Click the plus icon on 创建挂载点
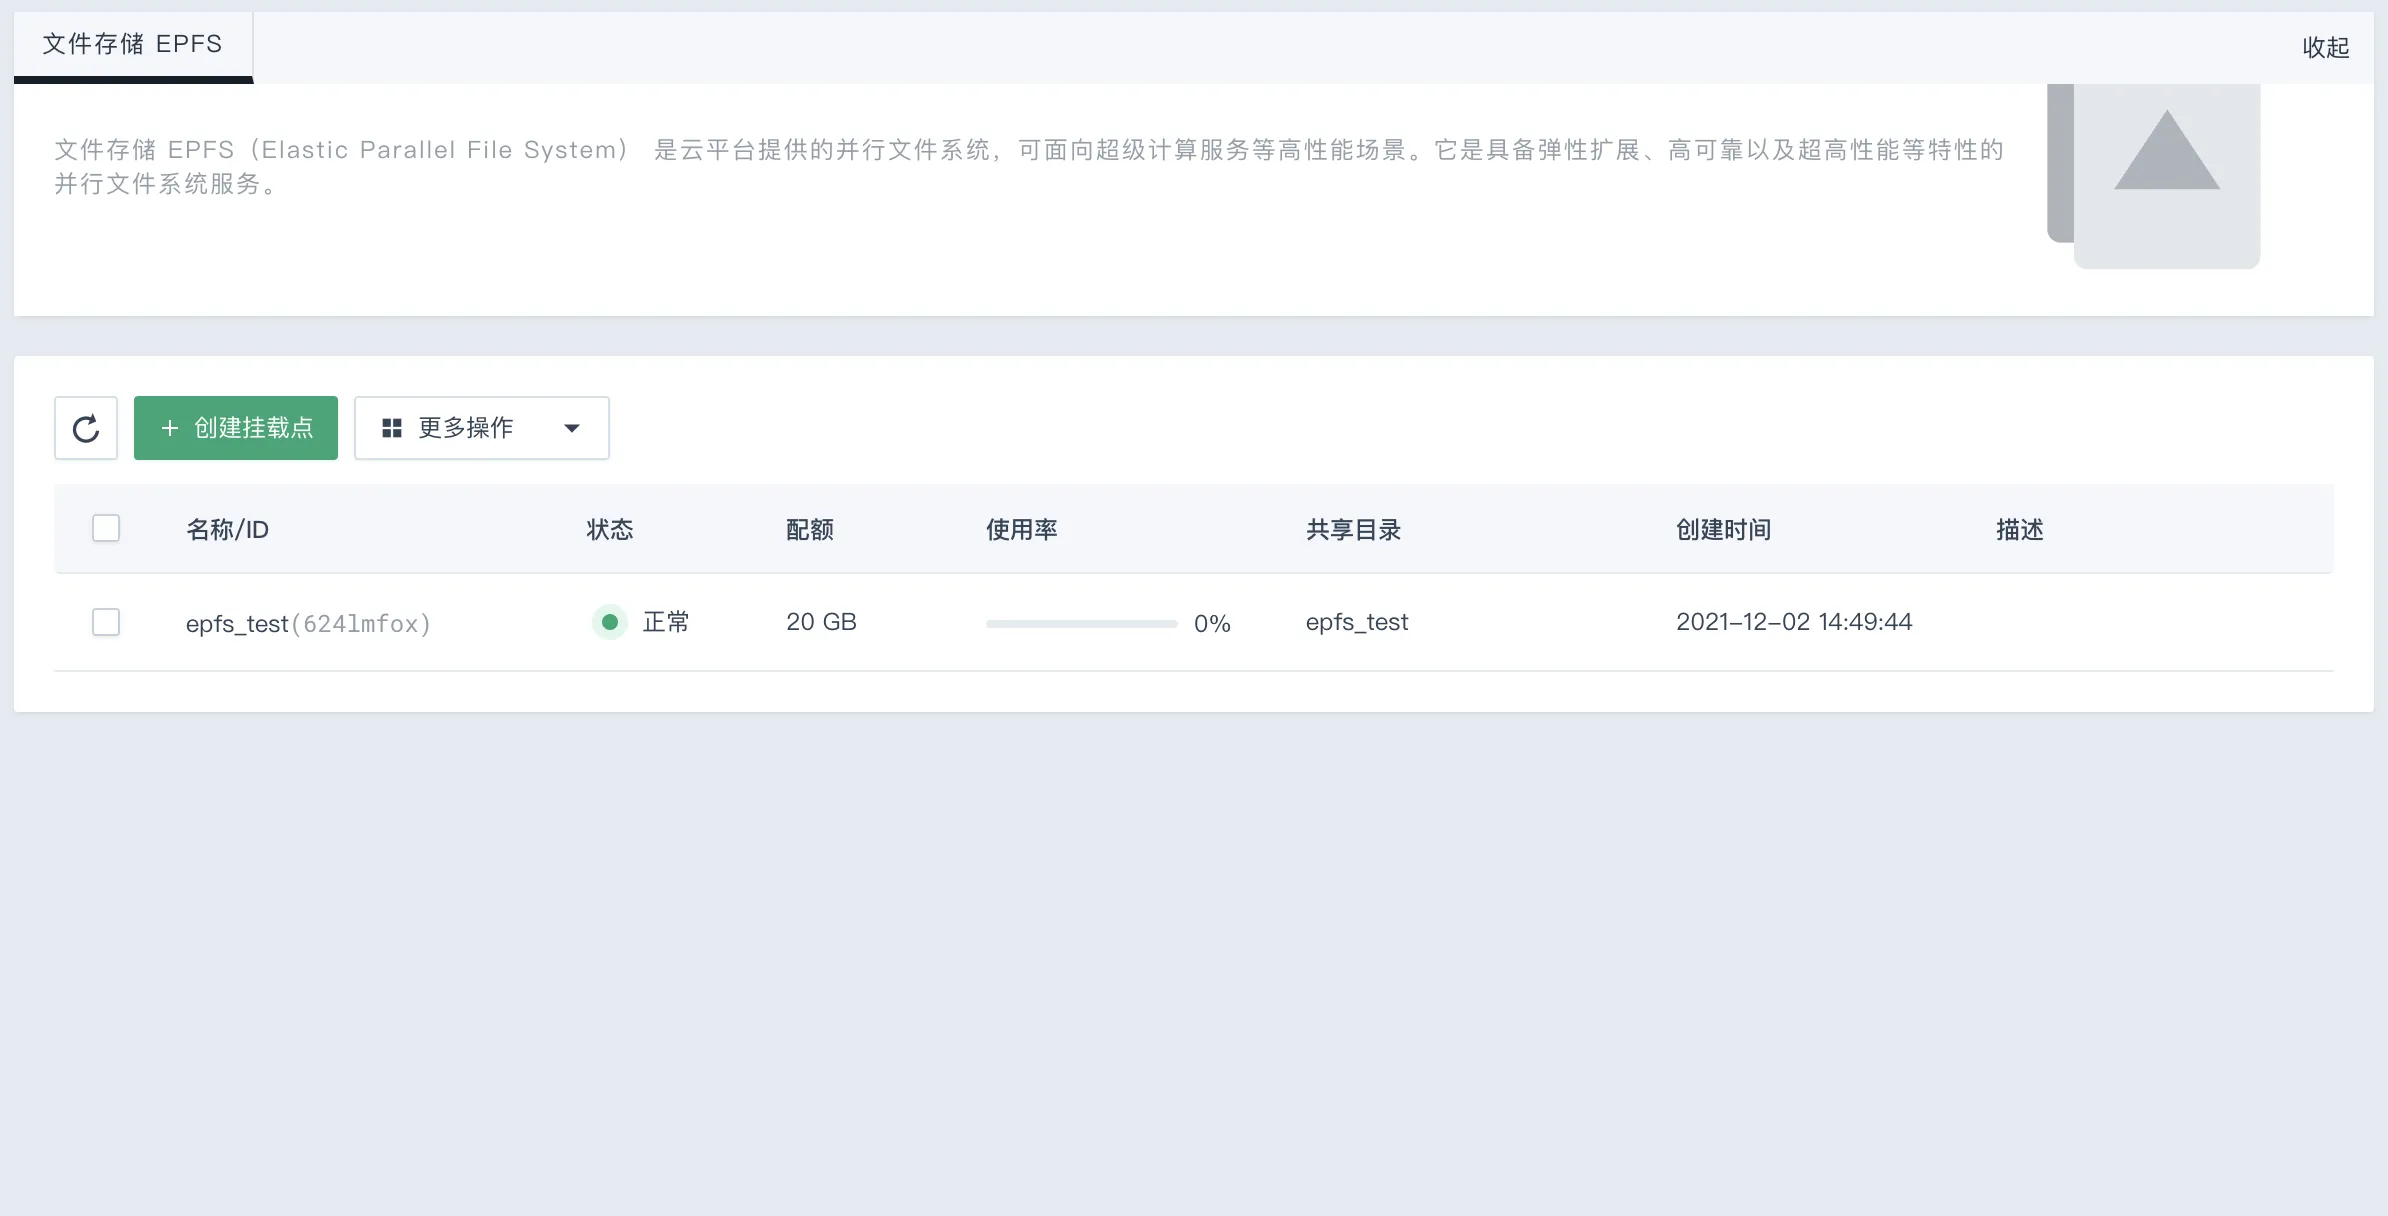 [x=170, y=428]
